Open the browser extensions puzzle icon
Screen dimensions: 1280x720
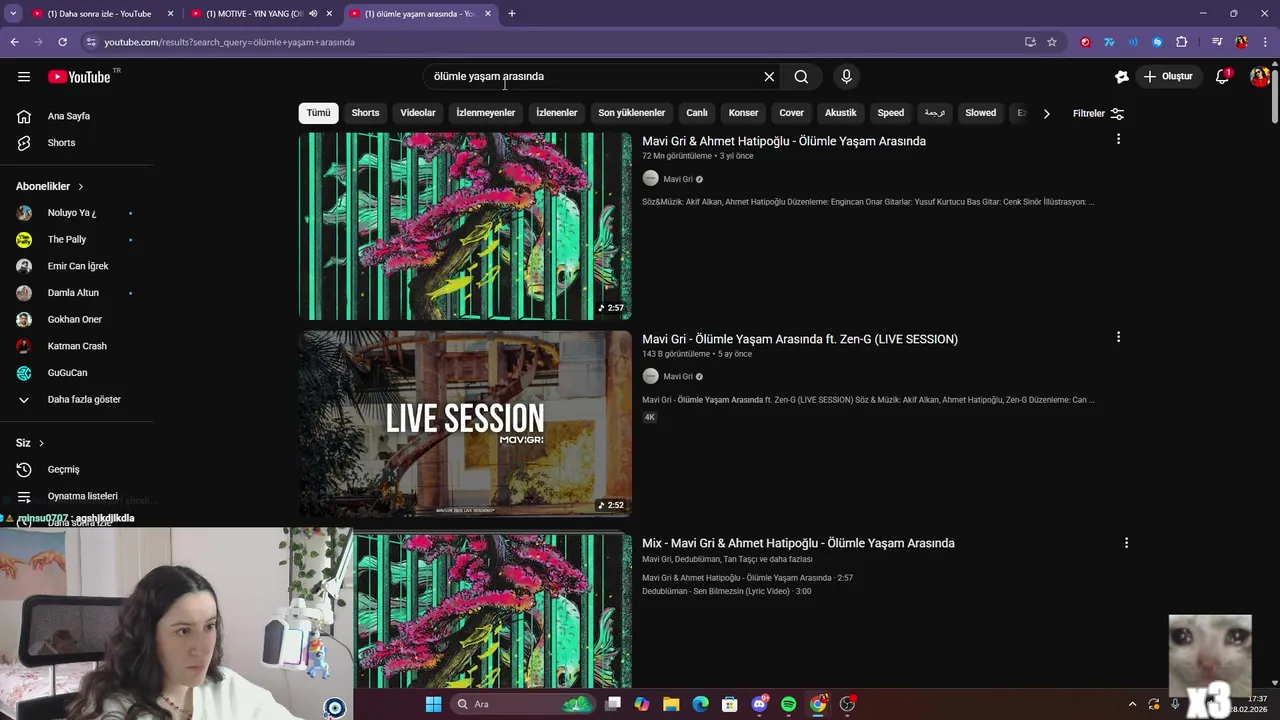point(1181,42)
